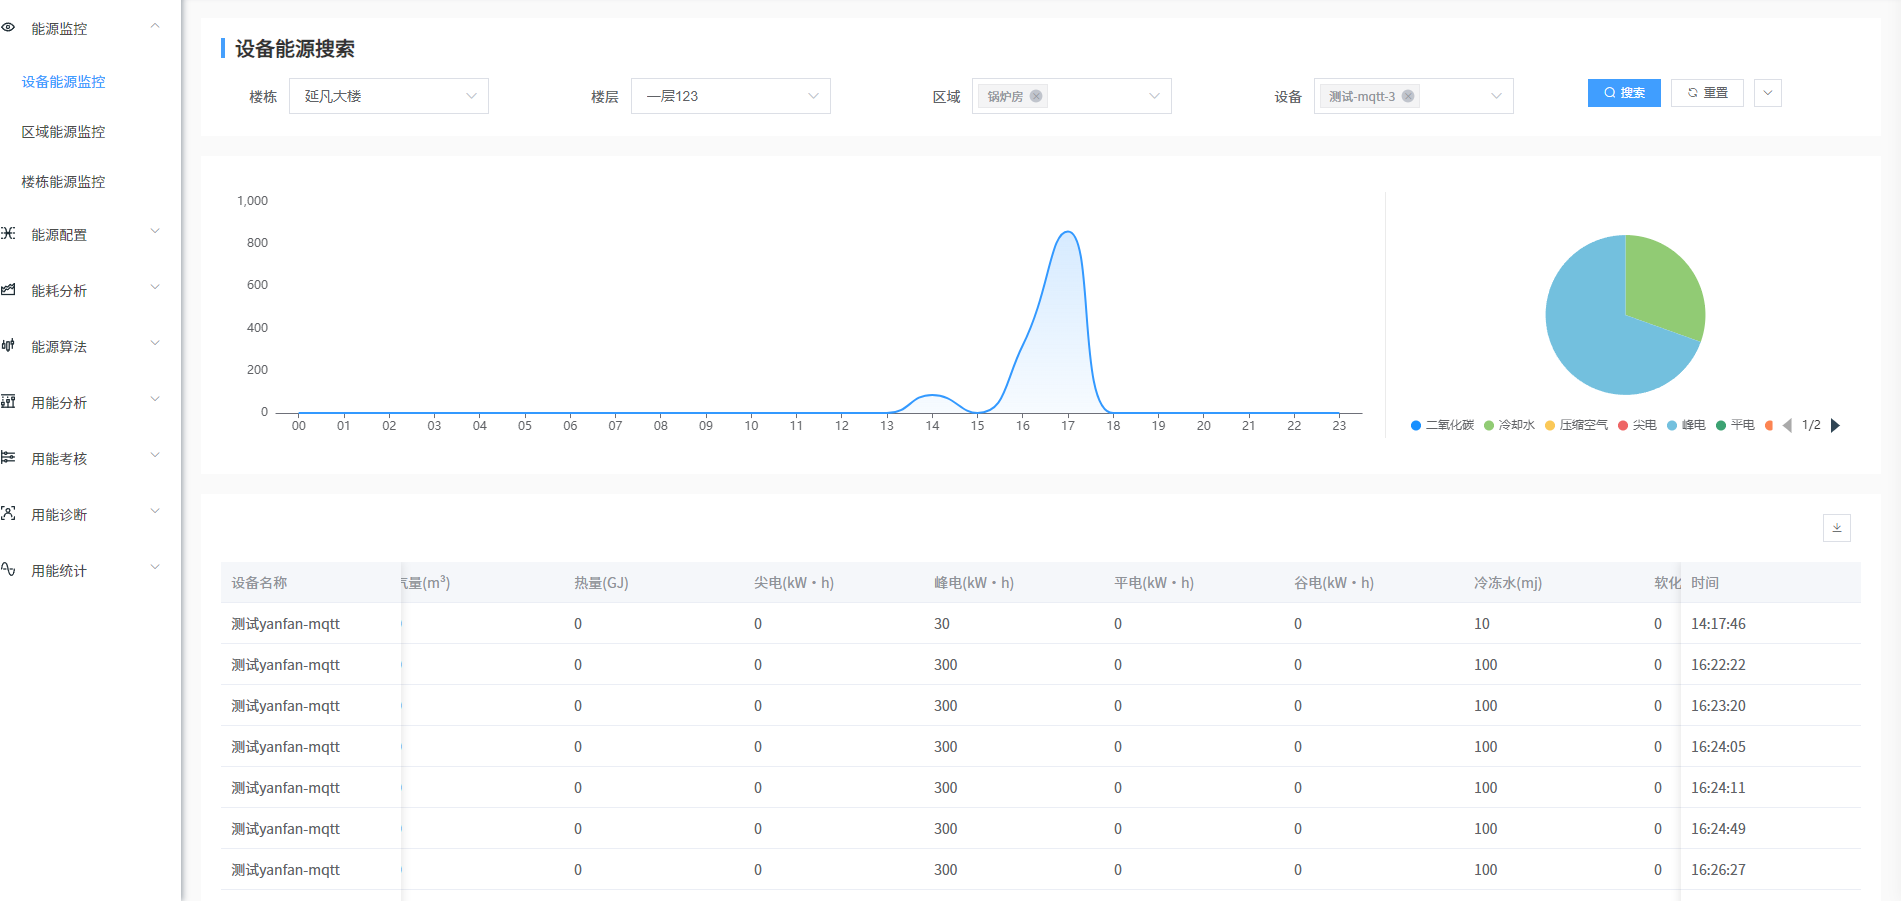Click the 平电(kW·h) column header
The width and height of the screenshot is (1901, 901).
(1154, 583)
